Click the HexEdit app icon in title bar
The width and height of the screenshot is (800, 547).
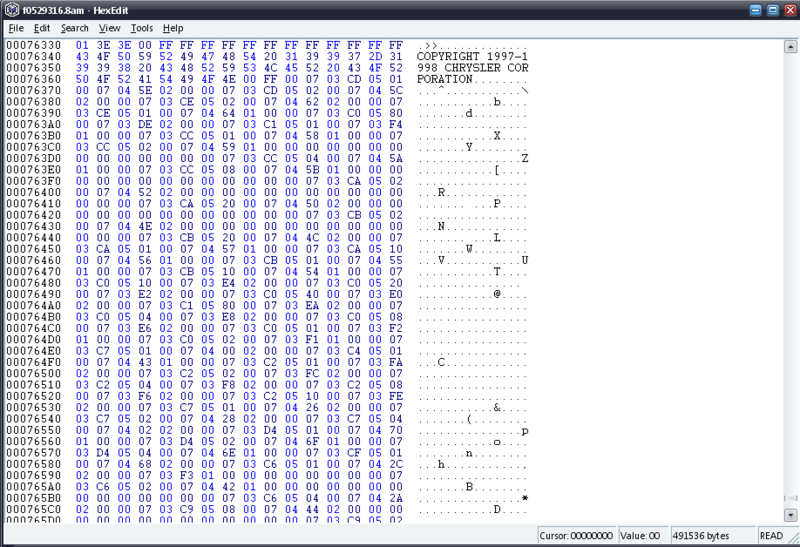(10, 10)
